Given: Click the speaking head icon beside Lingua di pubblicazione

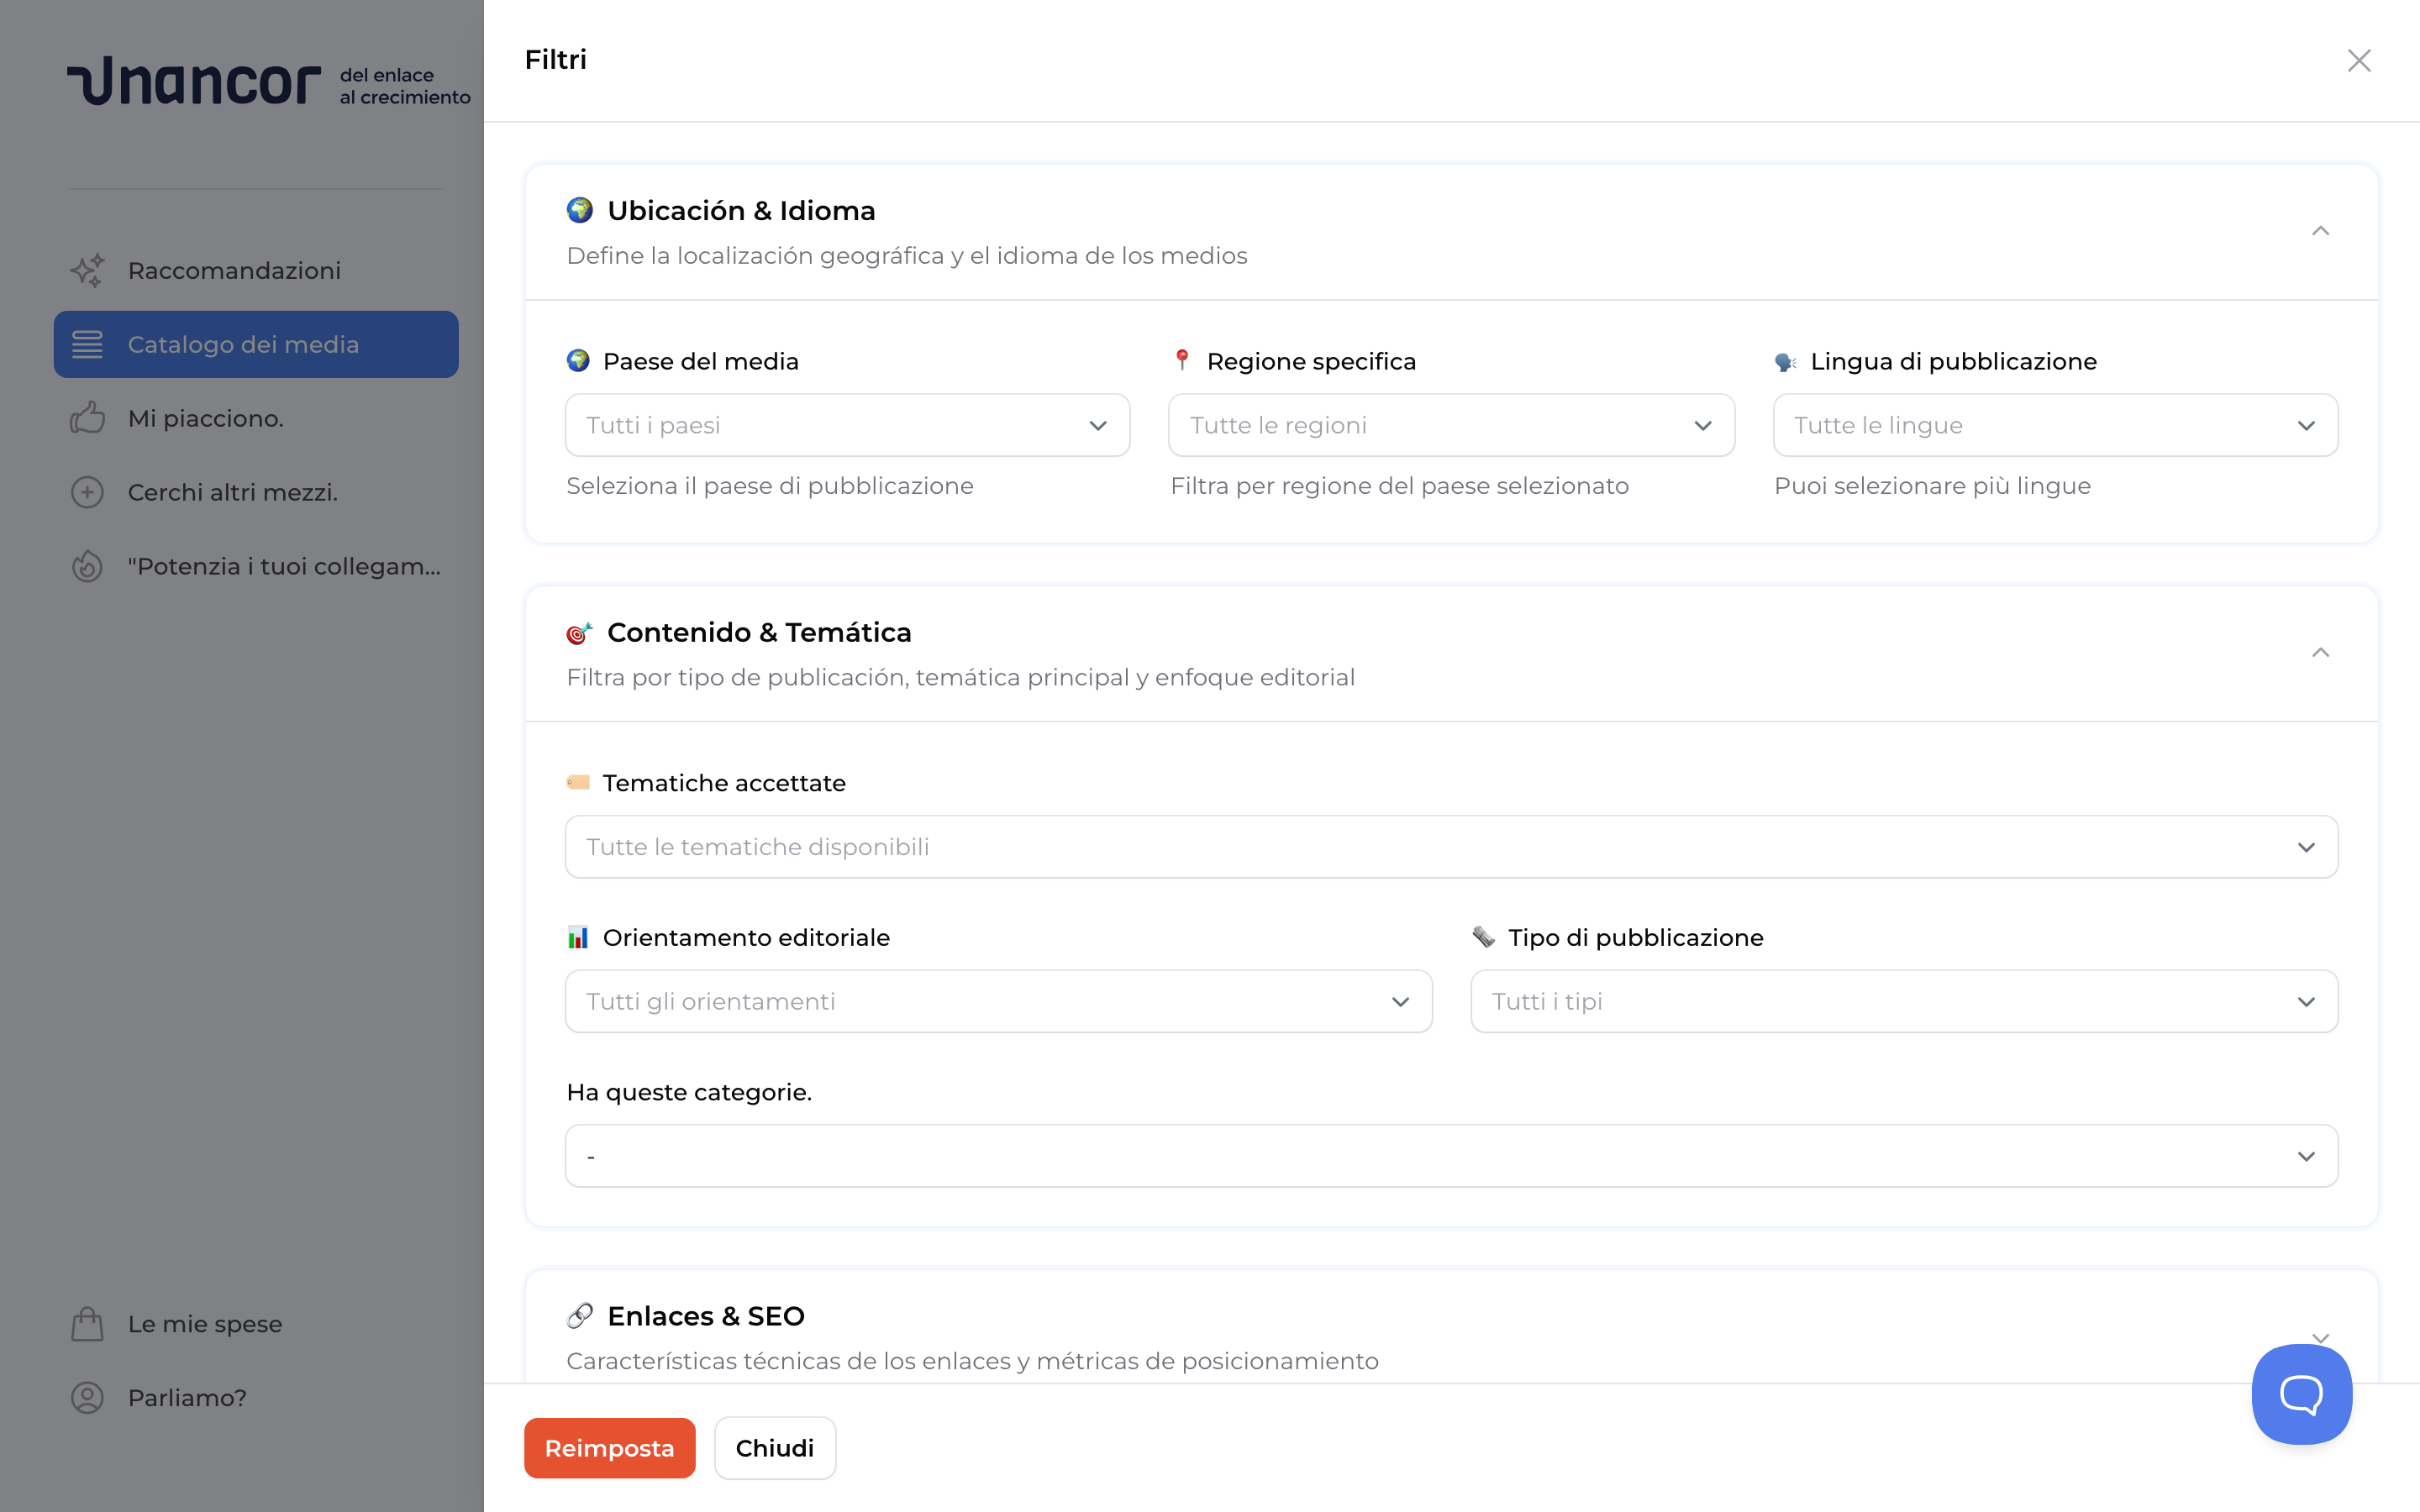Looking at the screenshot, I should [1785, 361].
